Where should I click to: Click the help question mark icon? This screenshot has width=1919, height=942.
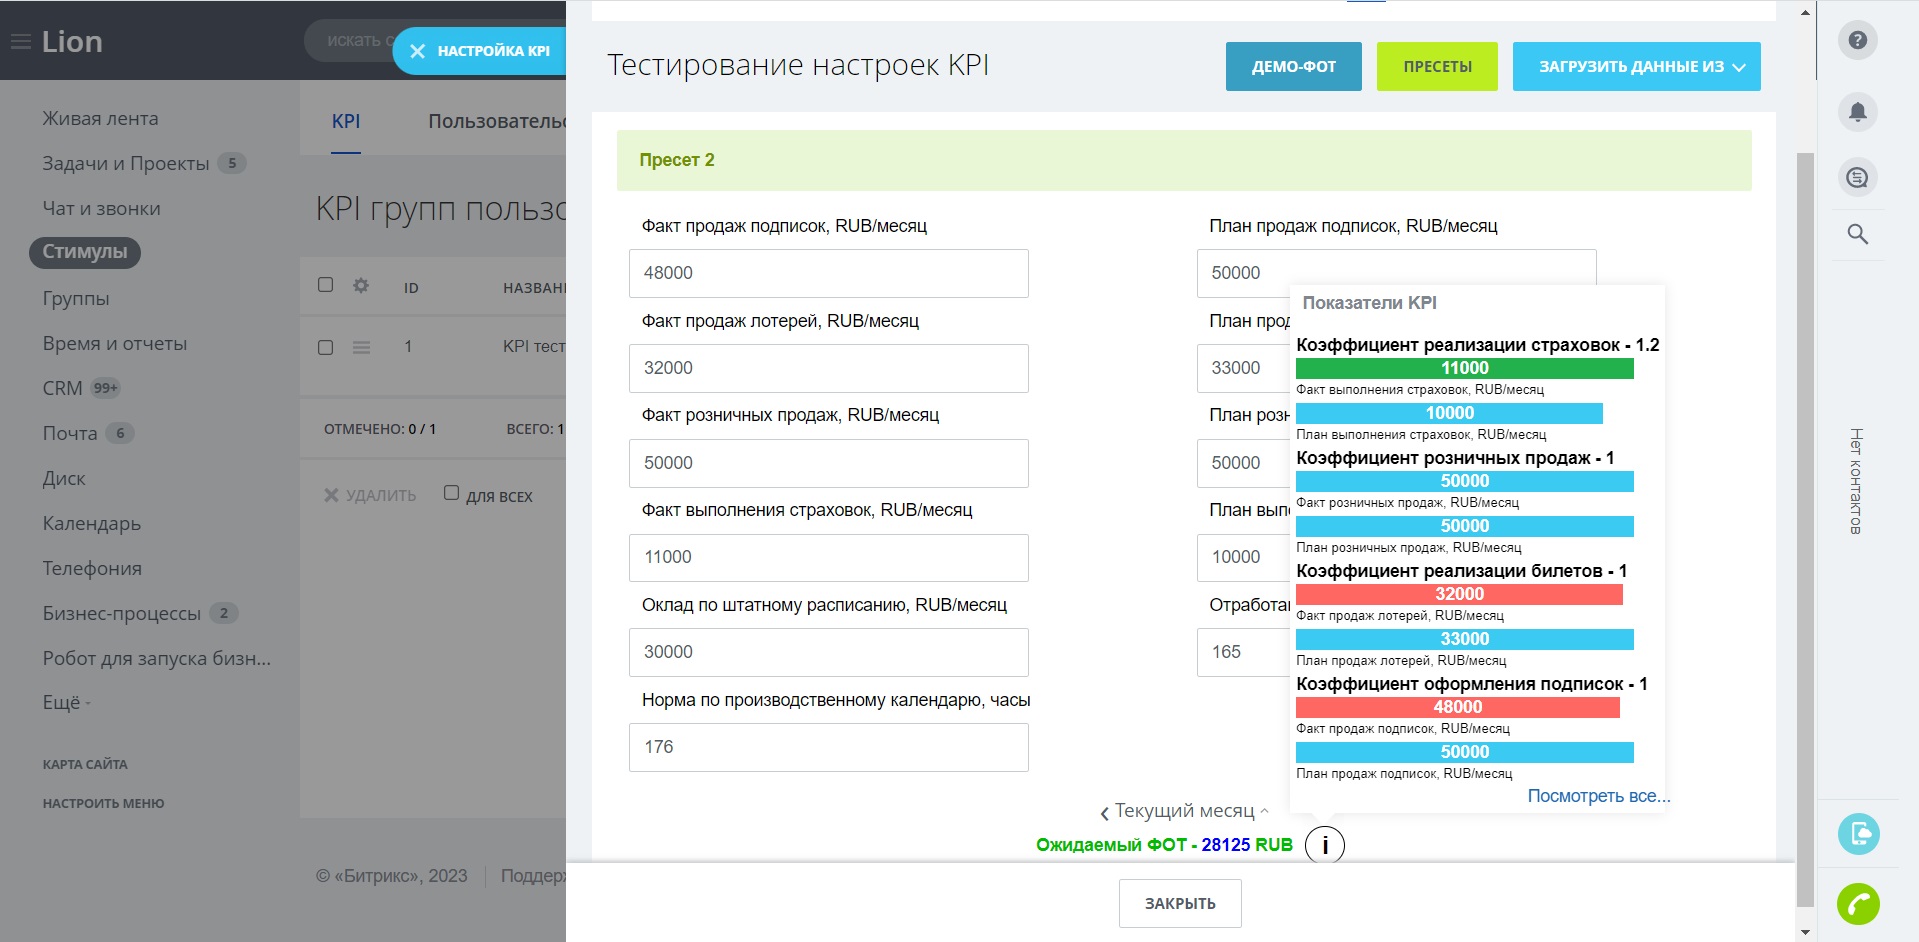pos(1857,41)
